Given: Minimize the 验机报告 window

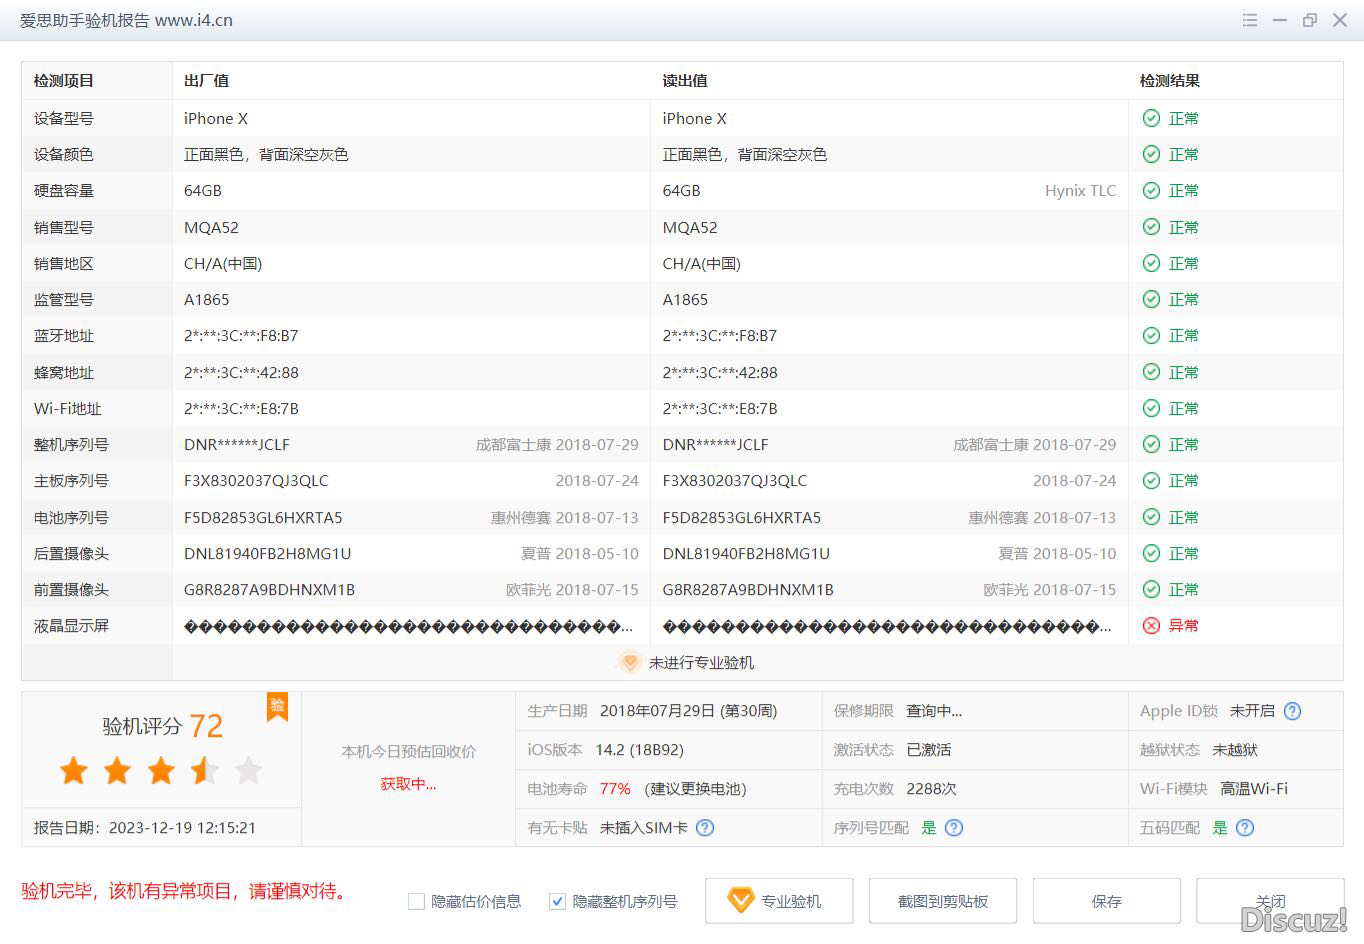Looking at the screenshot, I should 1279,20.
